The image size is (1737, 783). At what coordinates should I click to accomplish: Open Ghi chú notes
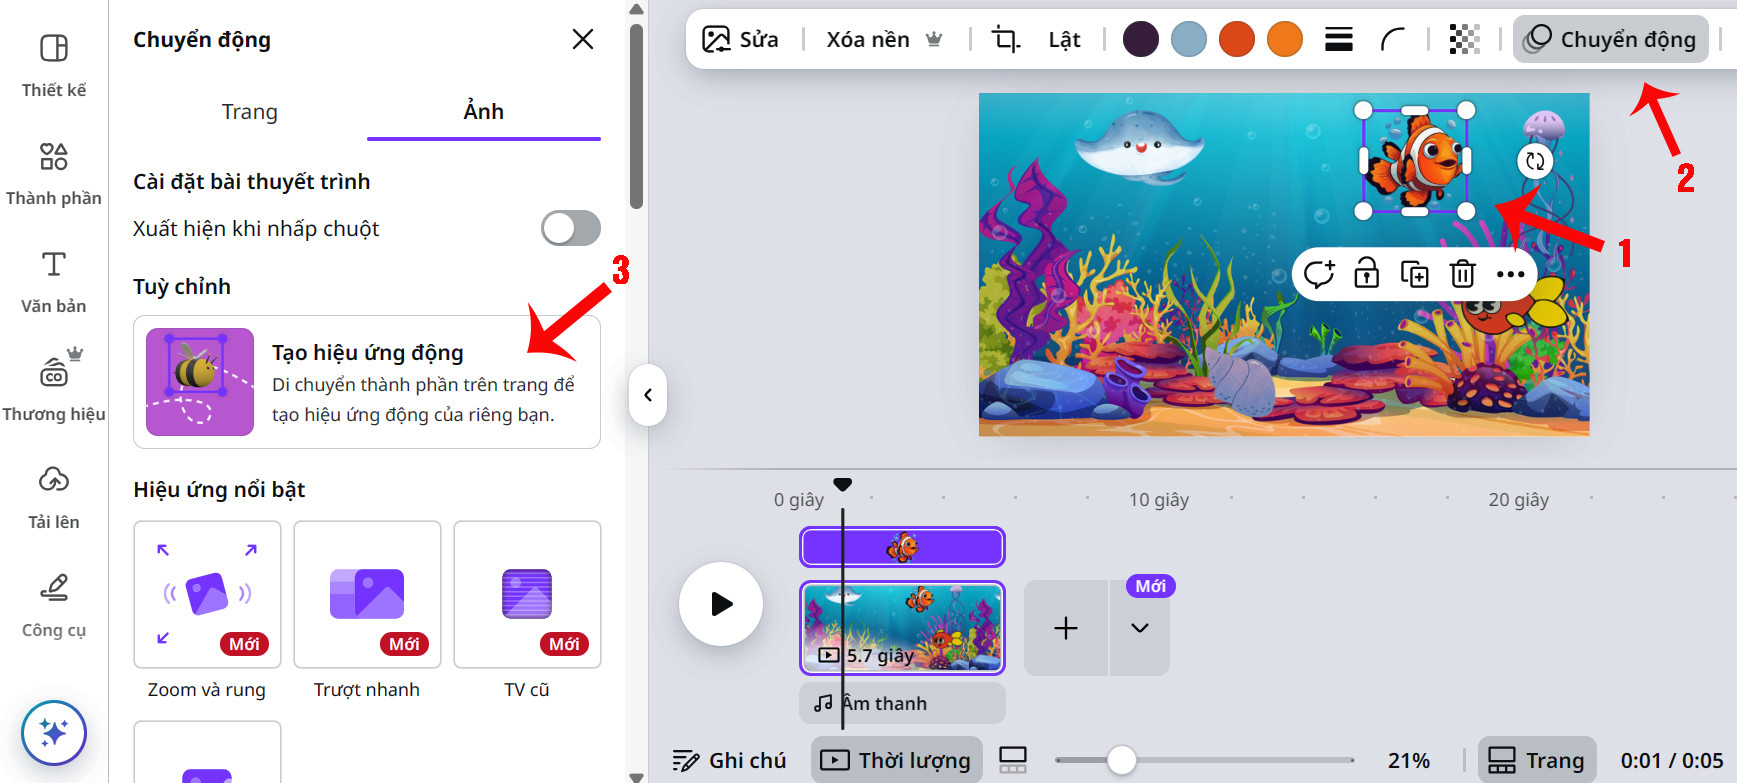tap(729, 760)
